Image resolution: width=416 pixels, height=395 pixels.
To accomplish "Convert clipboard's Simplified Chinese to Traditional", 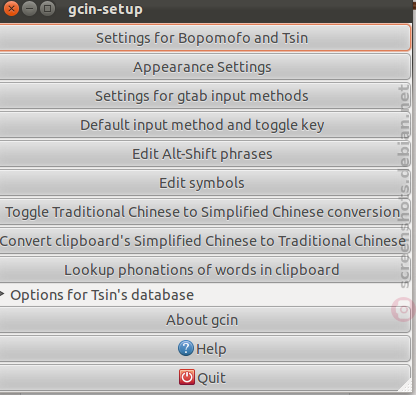I will [x=205, y=241].
